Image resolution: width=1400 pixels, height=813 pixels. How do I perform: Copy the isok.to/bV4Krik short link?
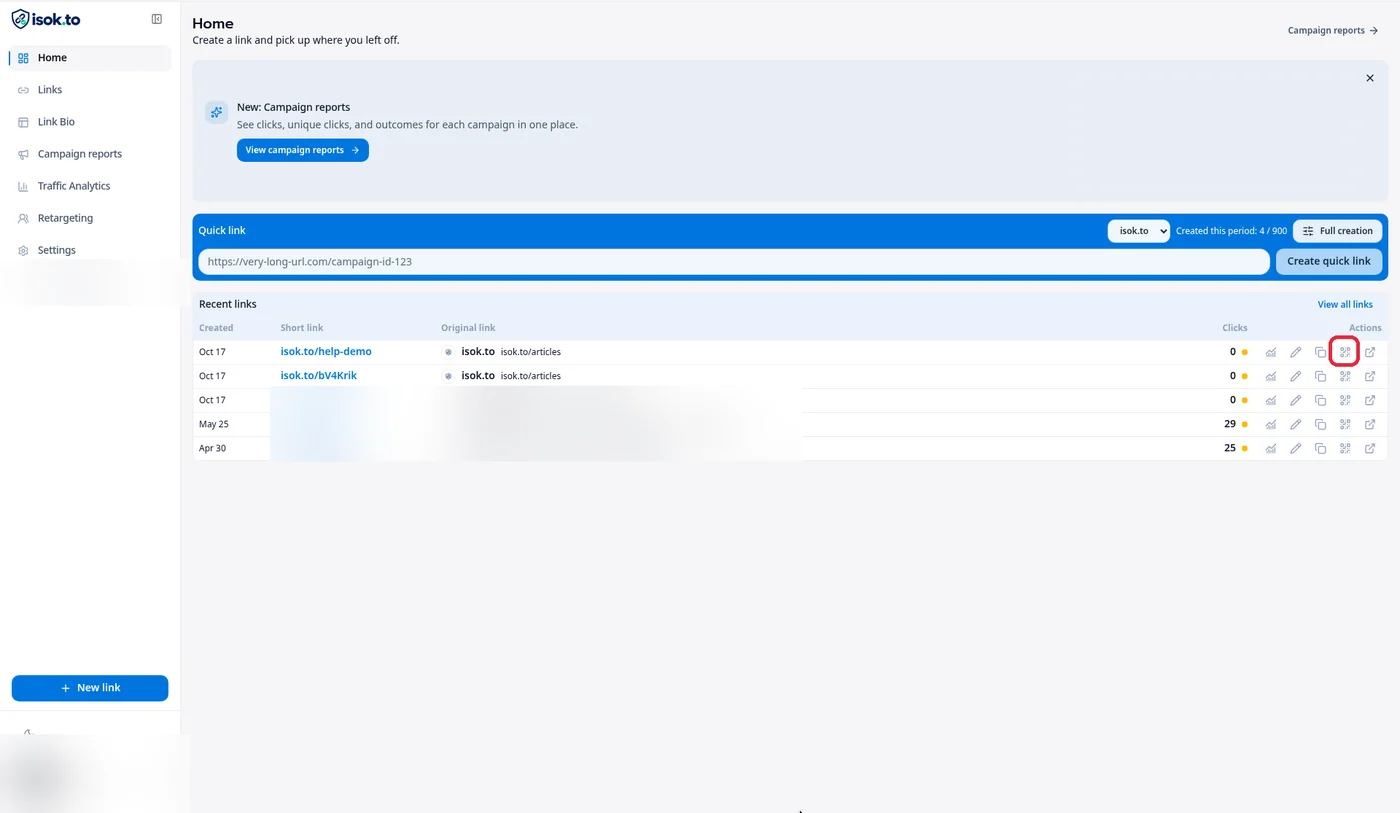(1320, 376)
